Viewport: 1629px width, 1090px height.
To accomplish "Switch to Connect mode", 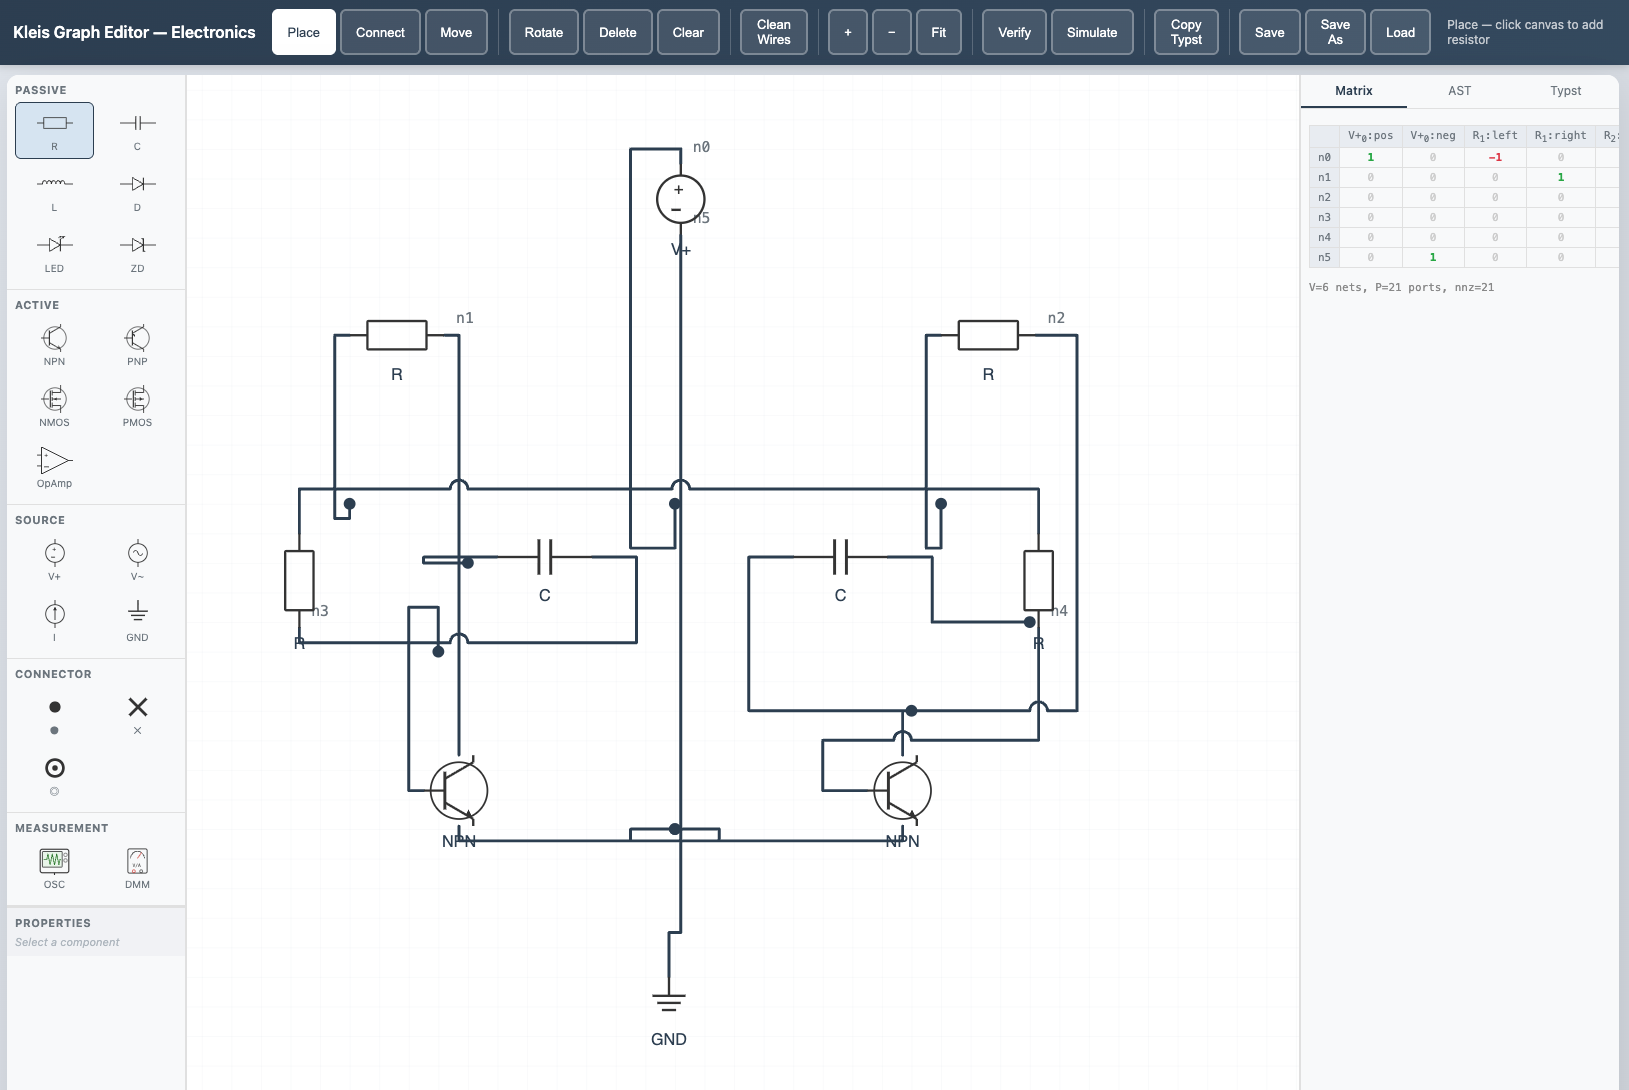I will 380,32.
